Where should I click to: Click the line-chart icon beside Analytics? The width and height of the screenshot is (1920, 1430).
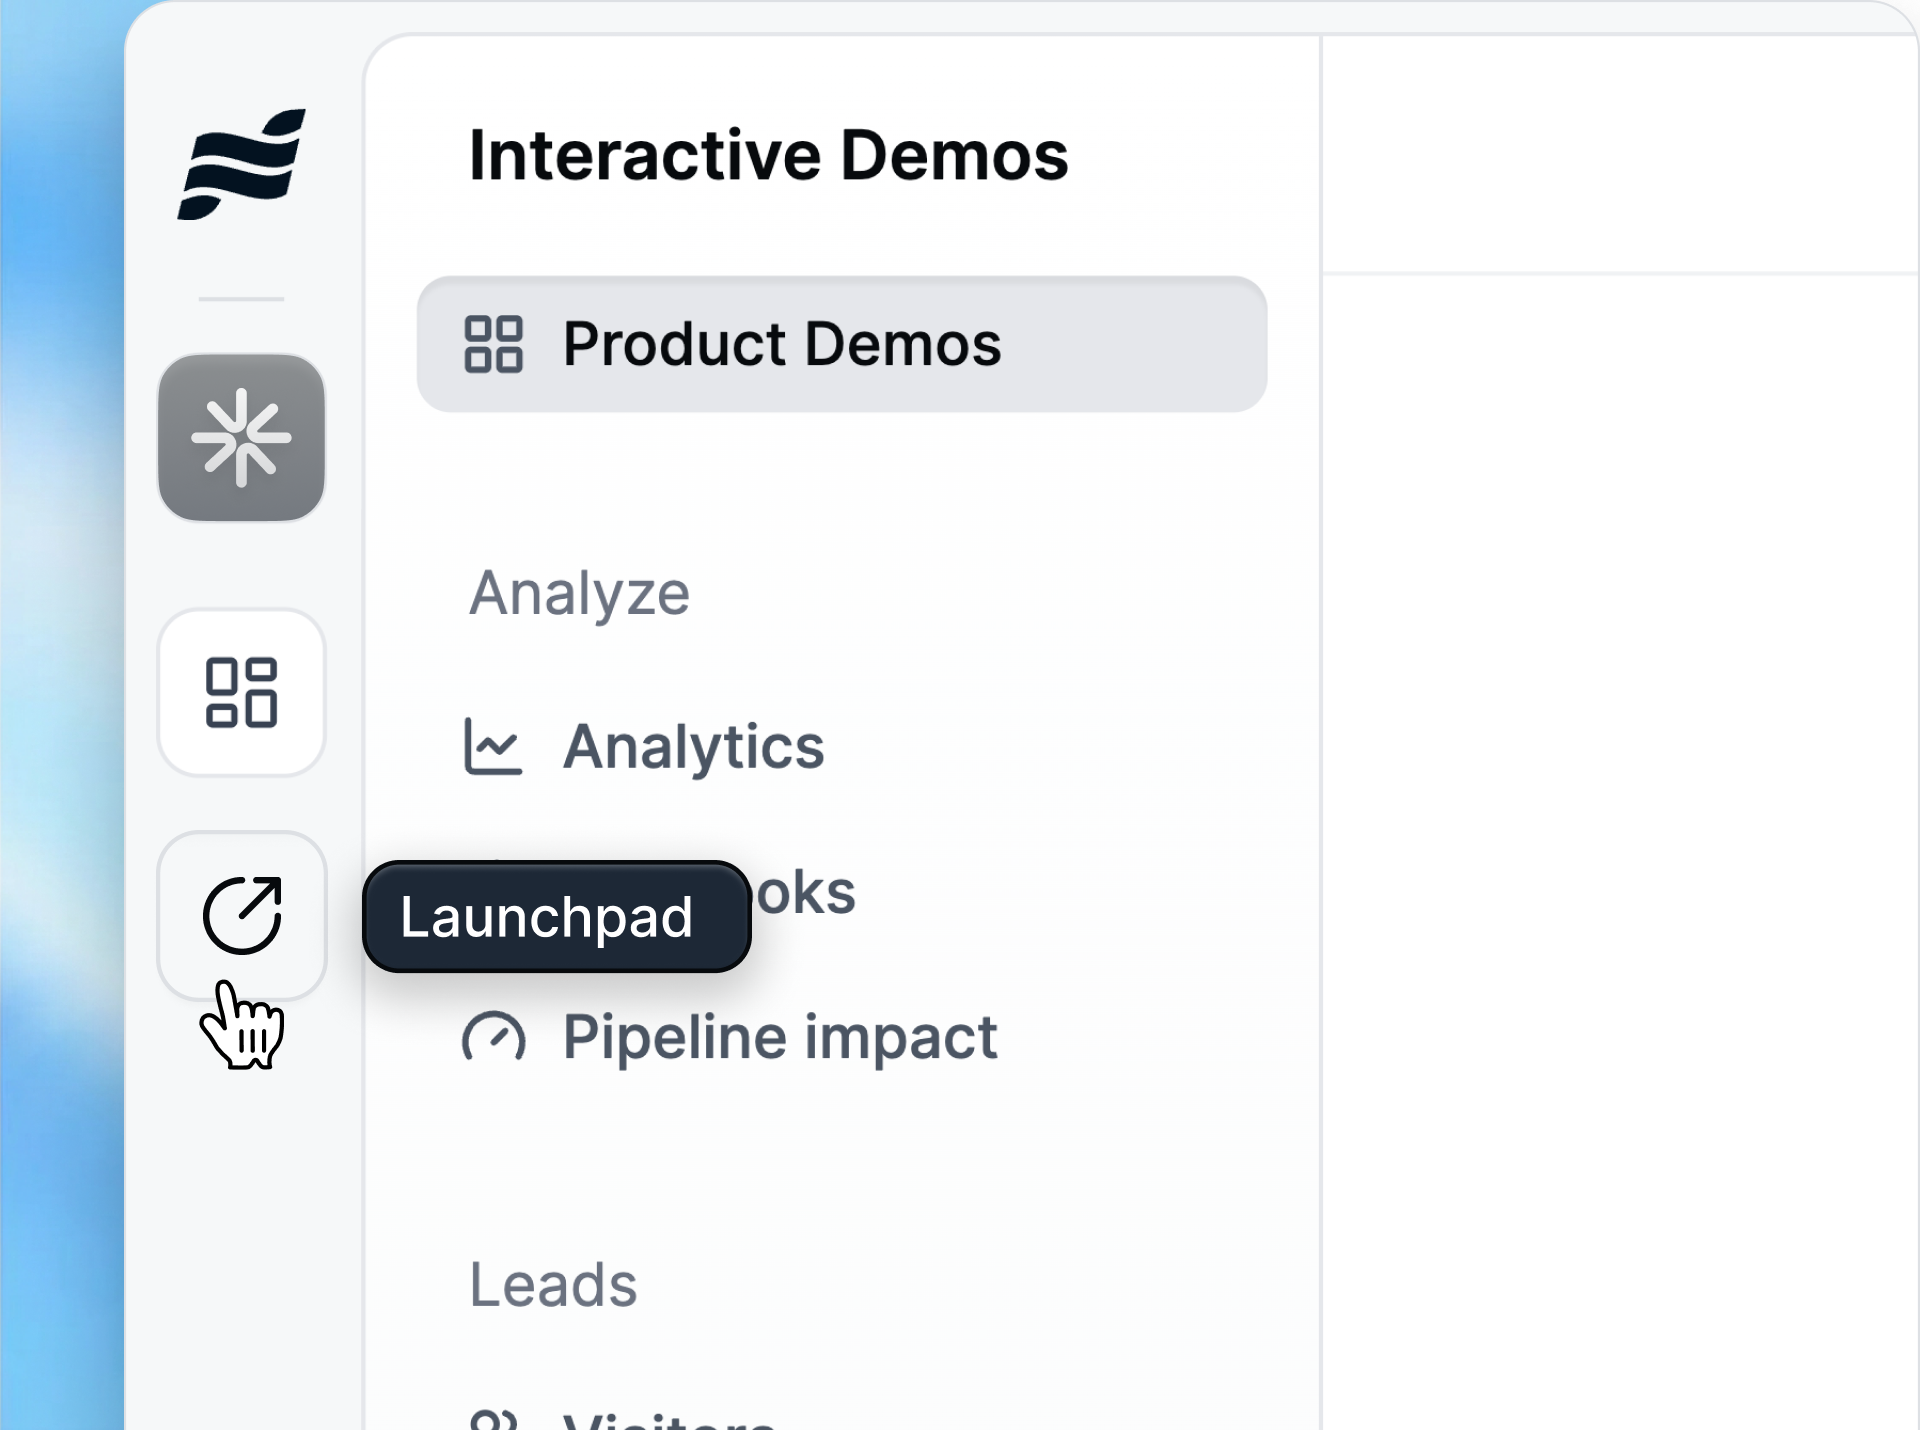[x=494, y=745]
